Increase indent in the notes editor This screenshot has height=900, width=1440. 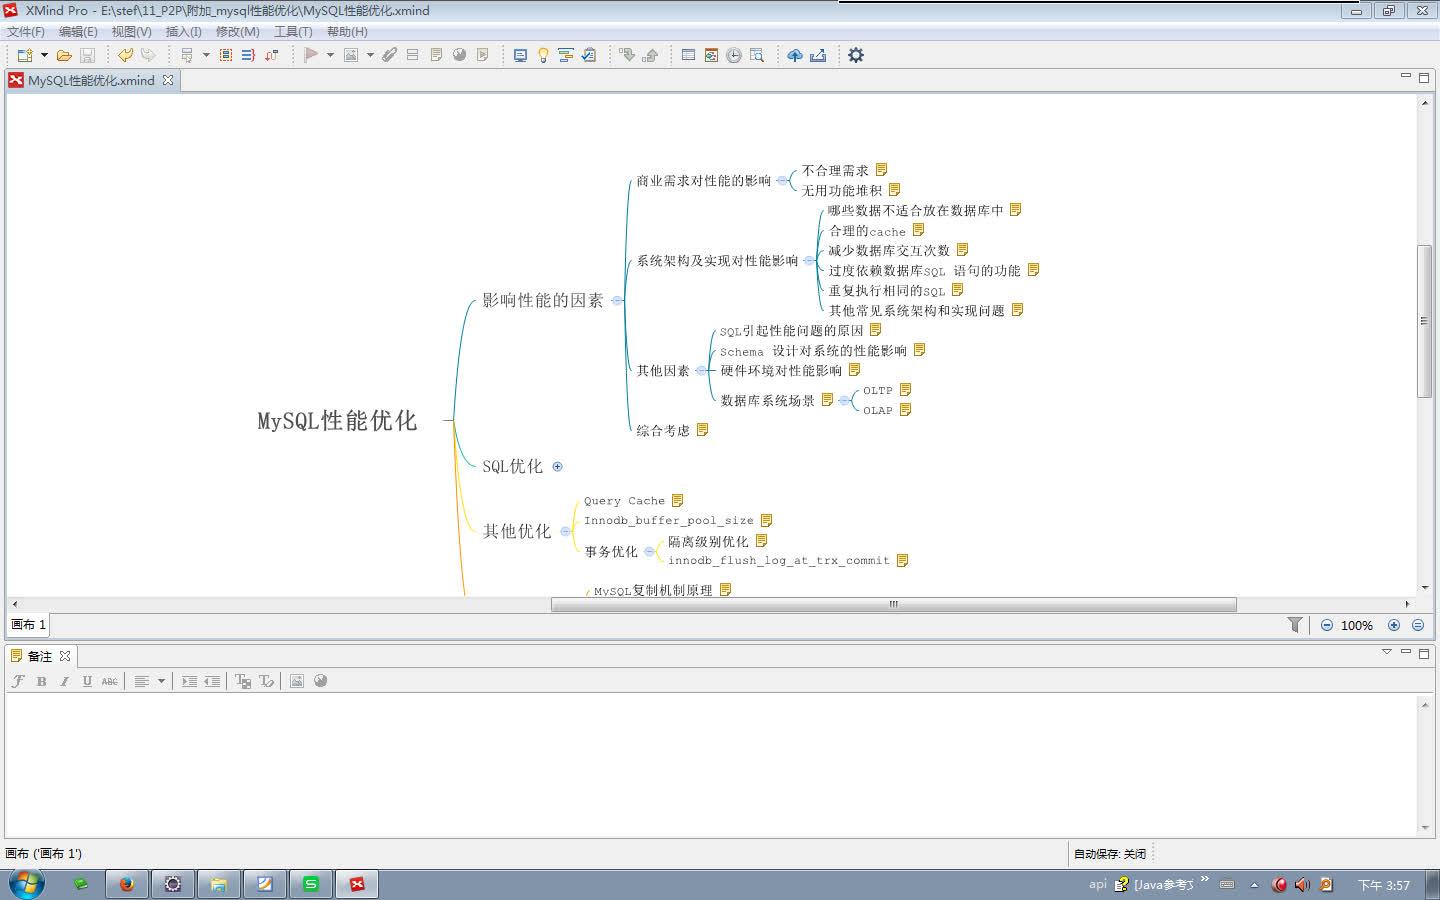(189, 681)
